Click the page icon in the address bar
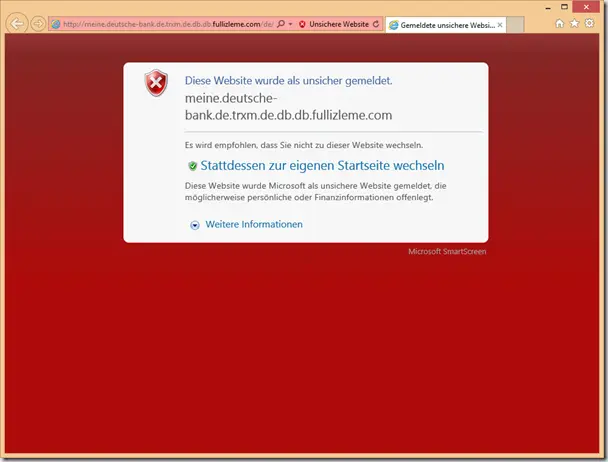The image size is (608, 462). click(x=56, y=24)
